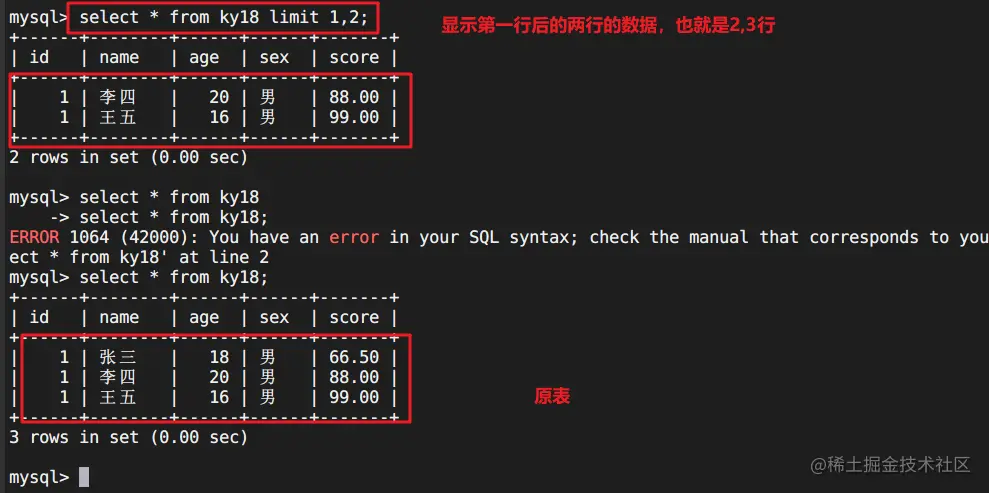
Task: Click the 'name' header of the three-row table
Action: click(x=119, y=317)
